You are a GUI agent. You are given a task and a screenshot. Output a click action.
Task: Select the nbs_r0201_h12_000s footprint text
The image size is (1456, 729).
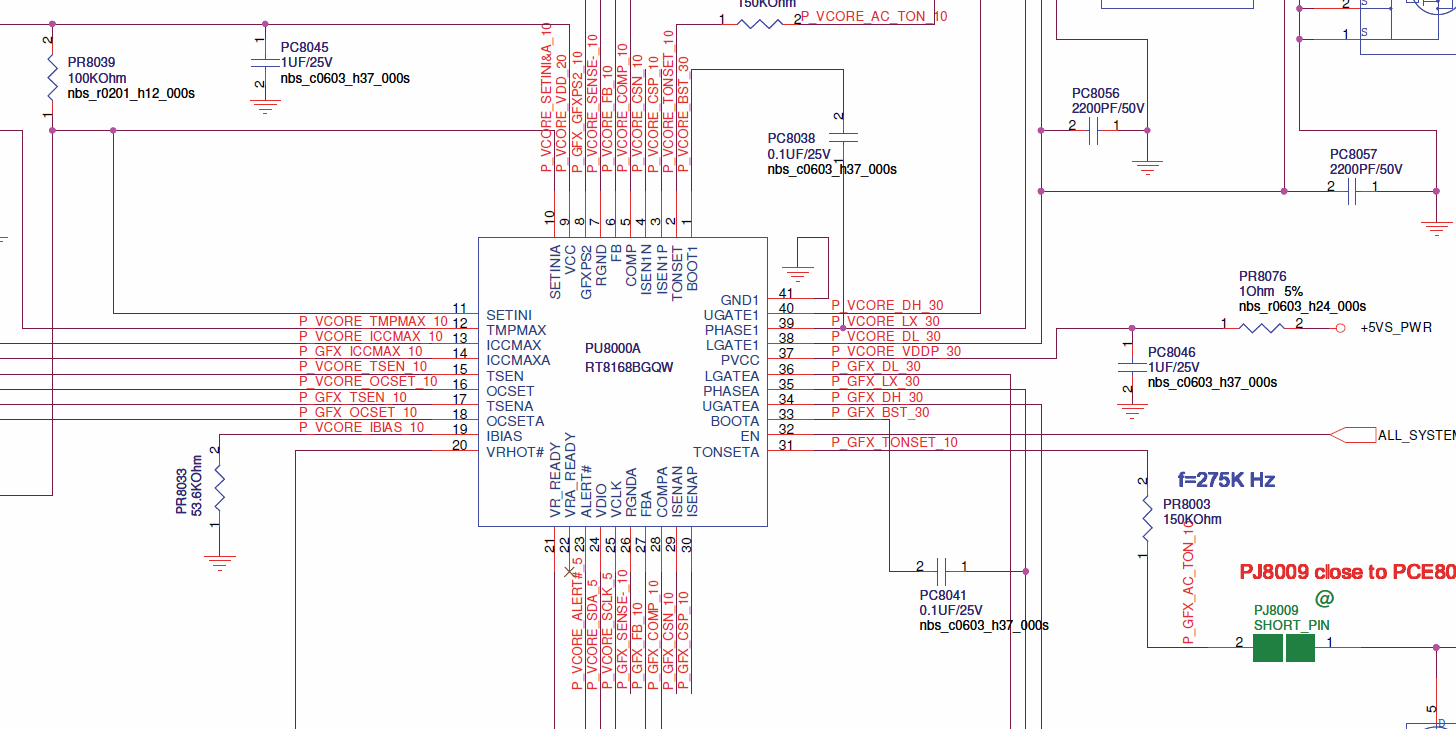[x=131, y=93]
